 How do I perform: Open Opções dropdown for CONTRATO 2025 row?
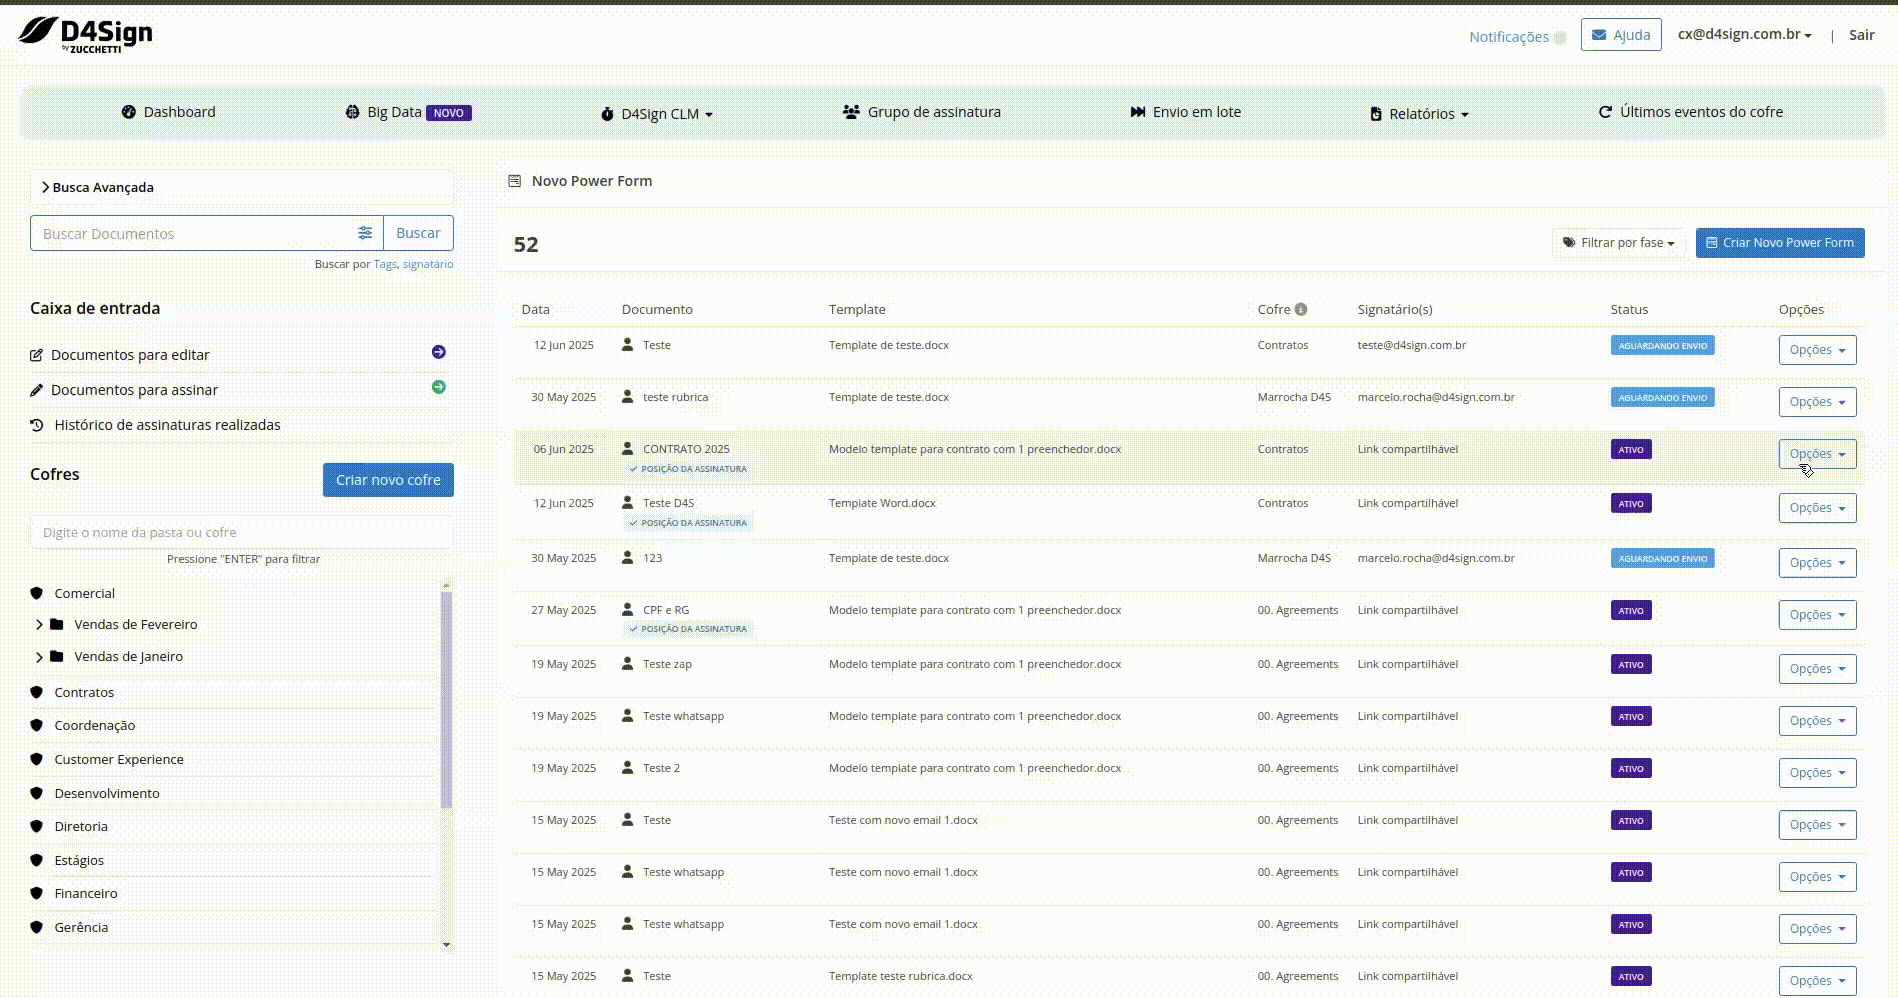click(1817, 454)
